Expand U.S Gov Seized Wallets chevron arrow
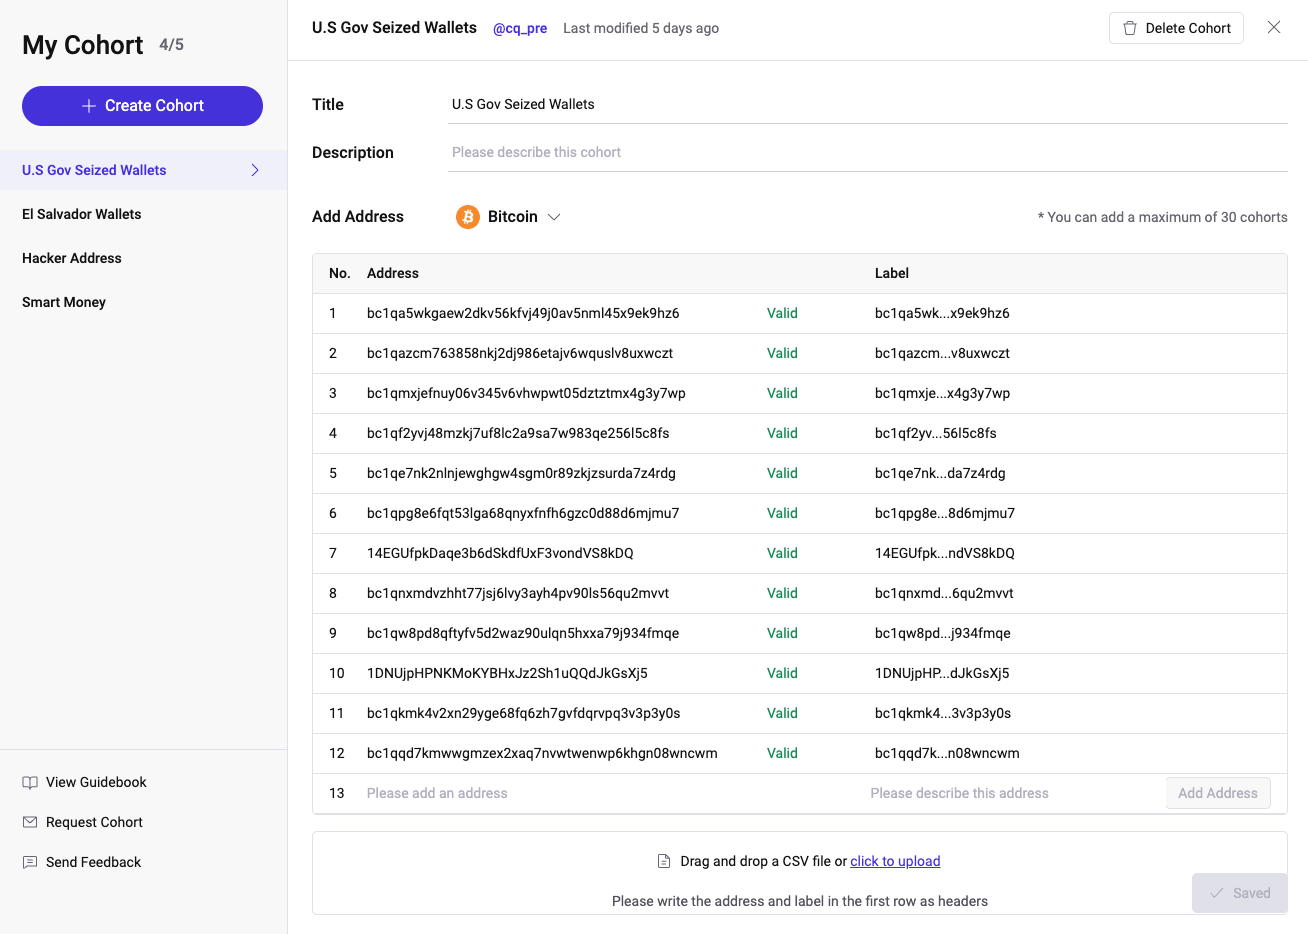 [255, 170]
